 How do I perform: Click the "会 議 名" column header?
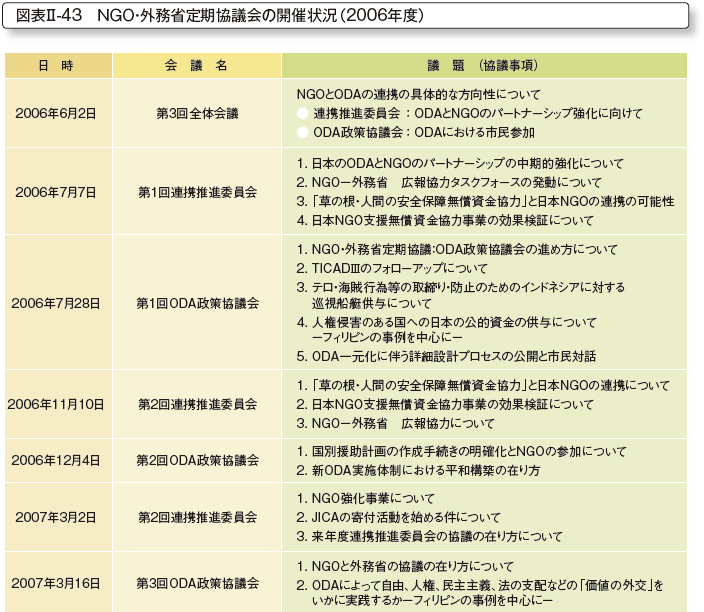196,66
